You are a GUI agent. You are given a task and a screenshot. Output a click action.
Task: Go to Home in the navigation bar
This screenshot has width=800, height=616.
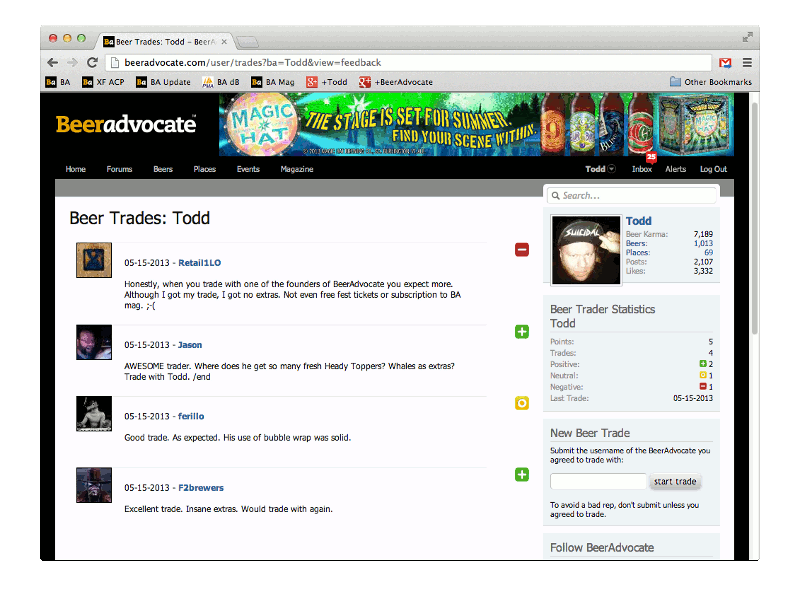[76, 169]
